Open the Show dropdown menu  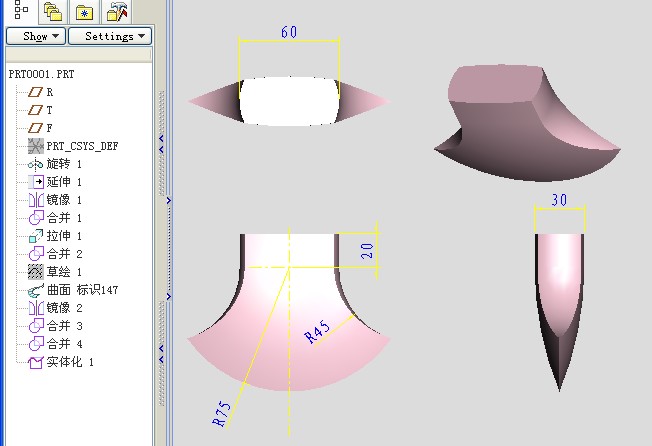36,36
